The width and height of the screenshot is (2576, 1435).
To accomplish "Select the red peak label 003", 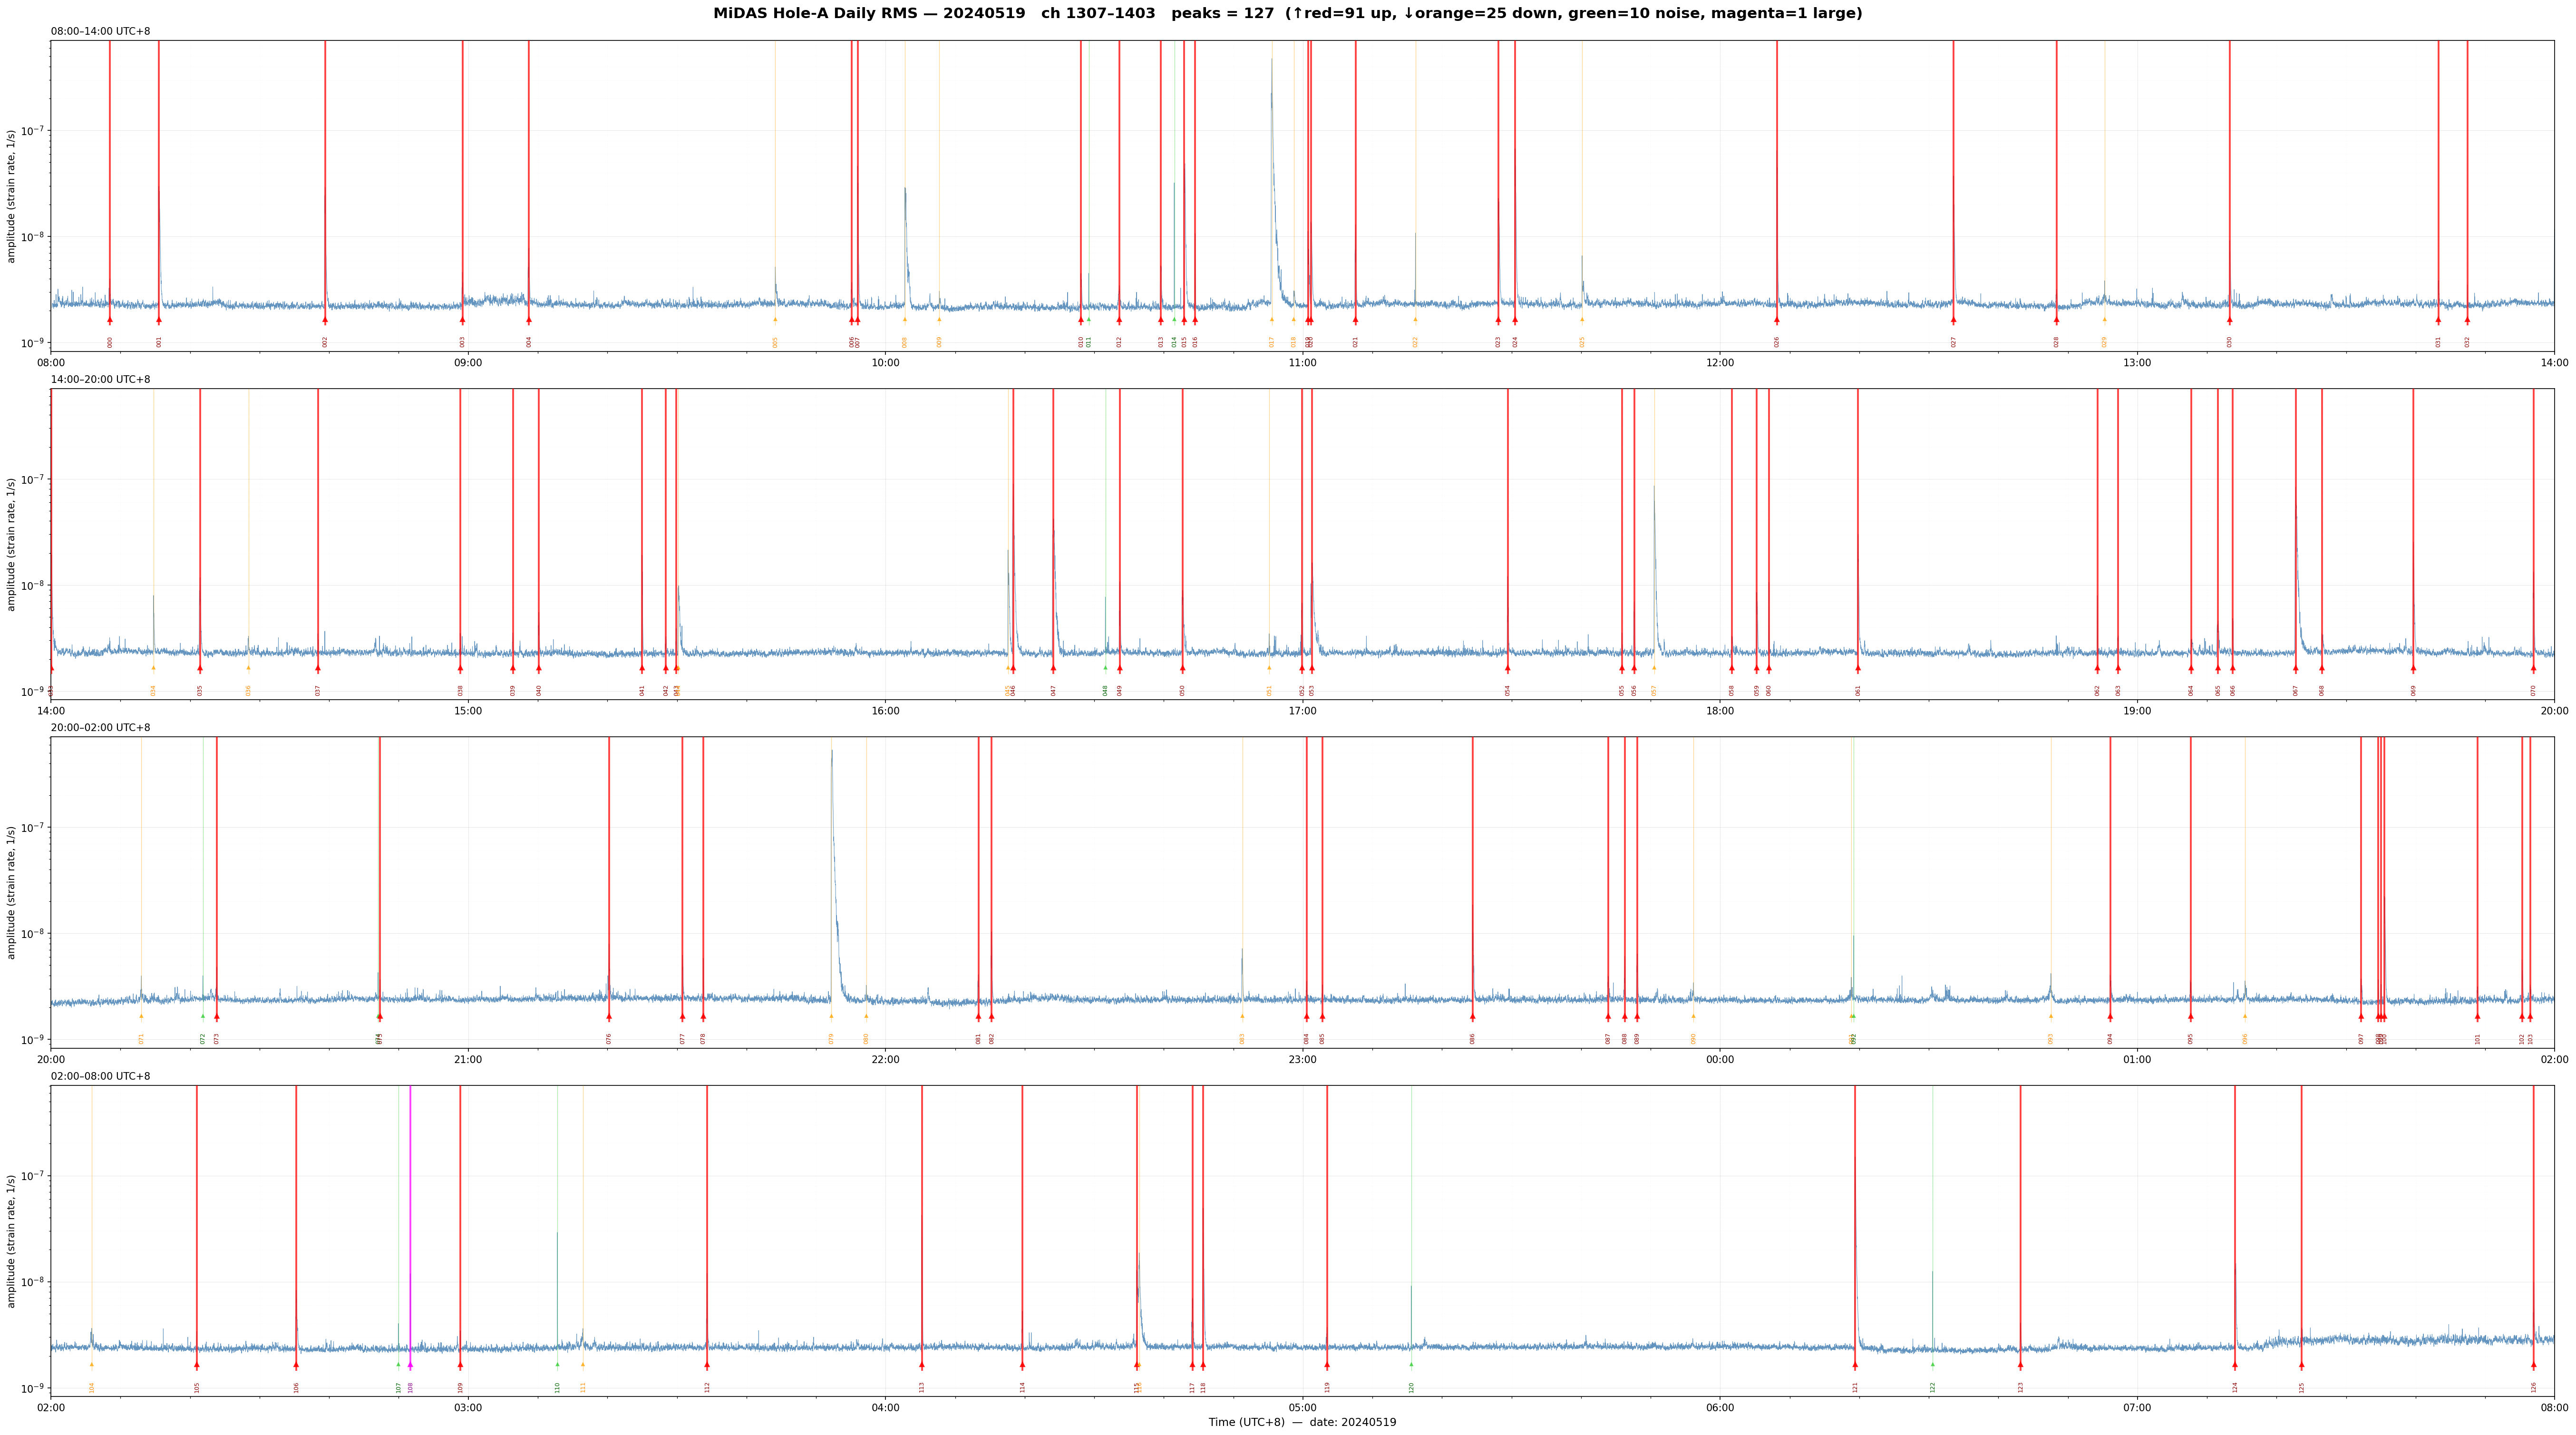I will click(463, 342).
